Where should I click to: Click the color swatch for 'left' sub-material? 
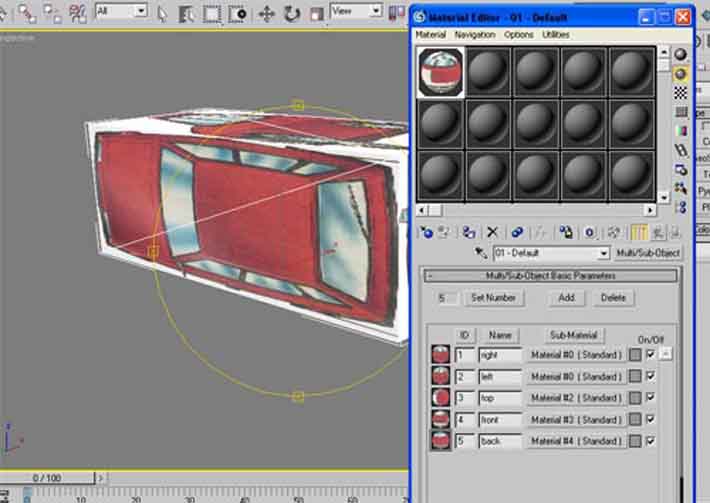pyautogui.click(x=635, y=377)
